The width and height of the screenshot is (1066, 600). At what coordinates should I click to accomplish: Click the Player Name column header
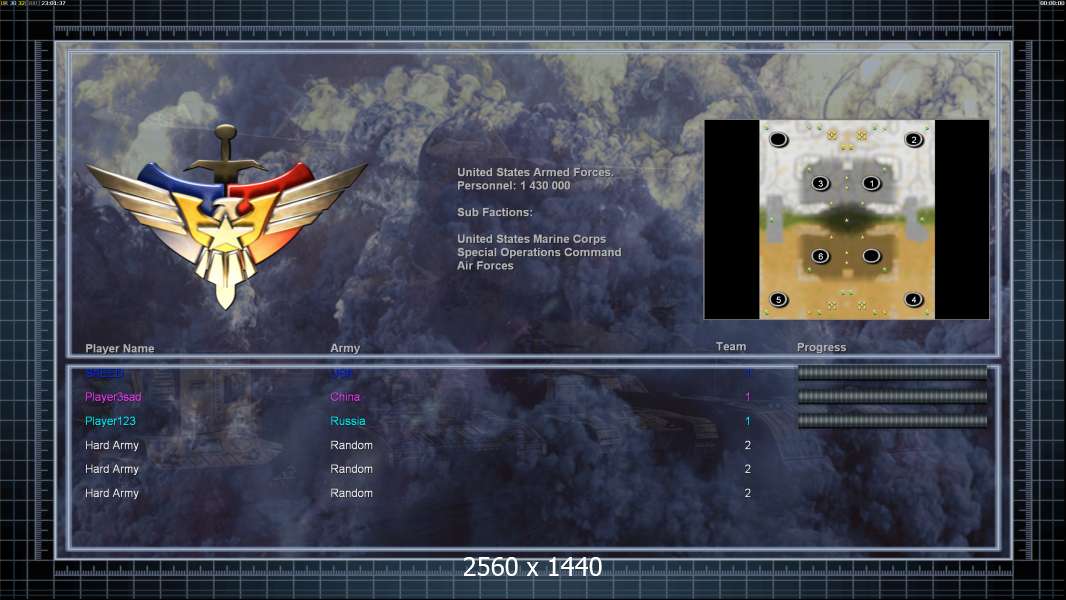coord(120,348)
